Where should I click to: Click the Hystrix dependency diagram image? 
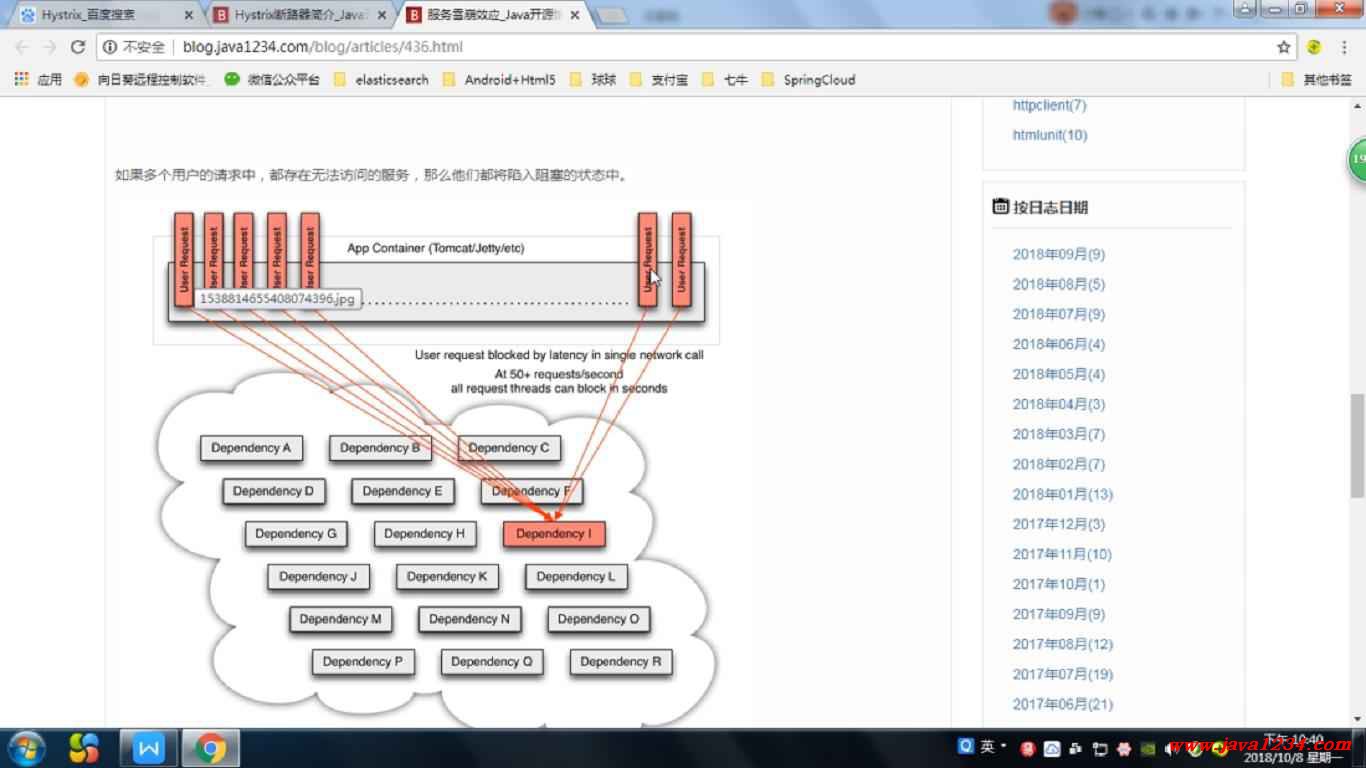point(435,465)
